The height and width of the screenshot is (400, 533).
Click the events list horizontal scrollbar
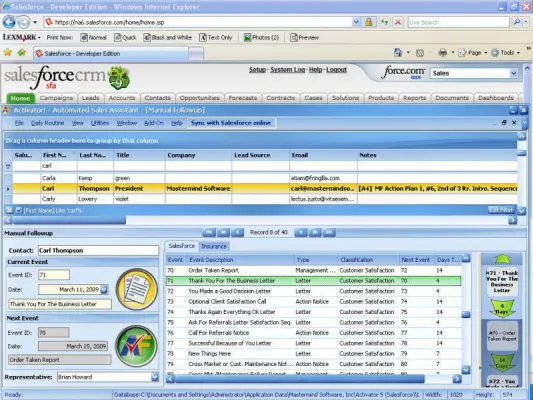(300, 379)
